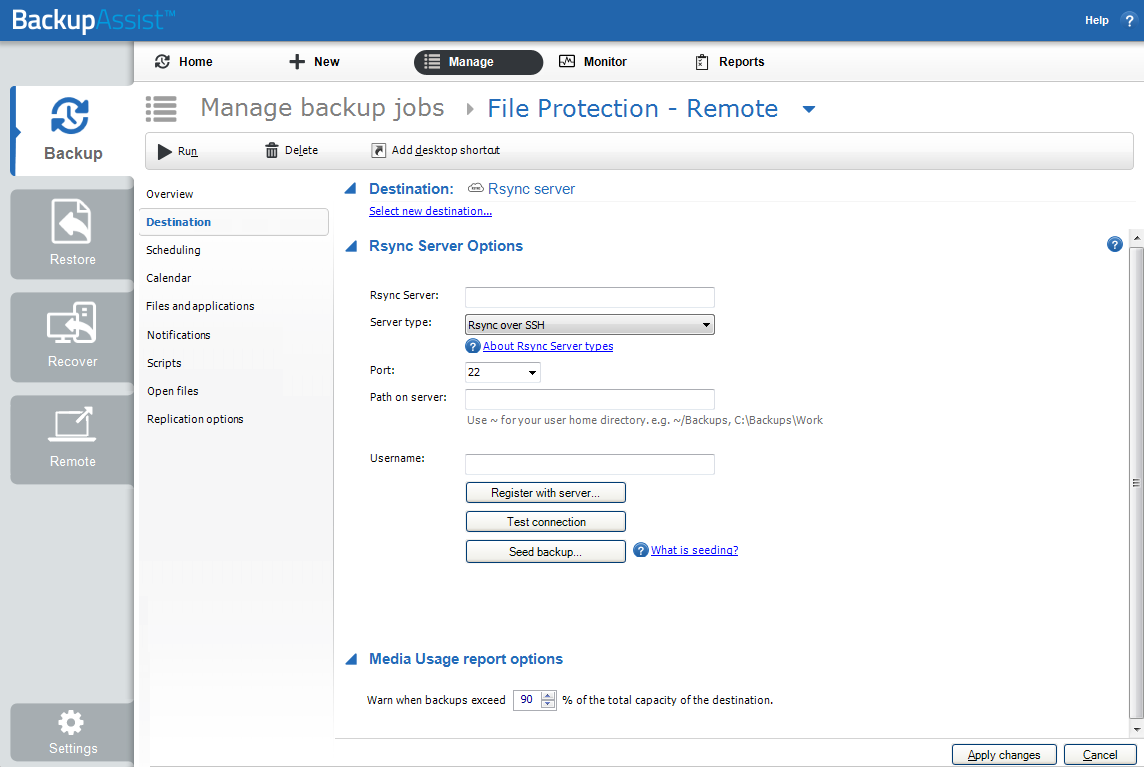This screenshot has height=769, width=1144.
Task: Click the Path on server field
Action: coord(590,399)
